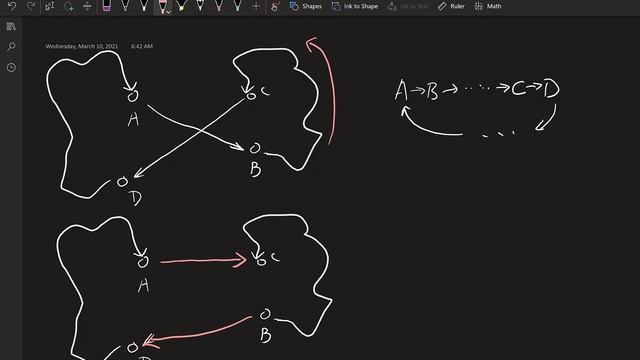640x360 pixels.
Task: Open Search from the left sidebar
Action: [x=11, y=47]
